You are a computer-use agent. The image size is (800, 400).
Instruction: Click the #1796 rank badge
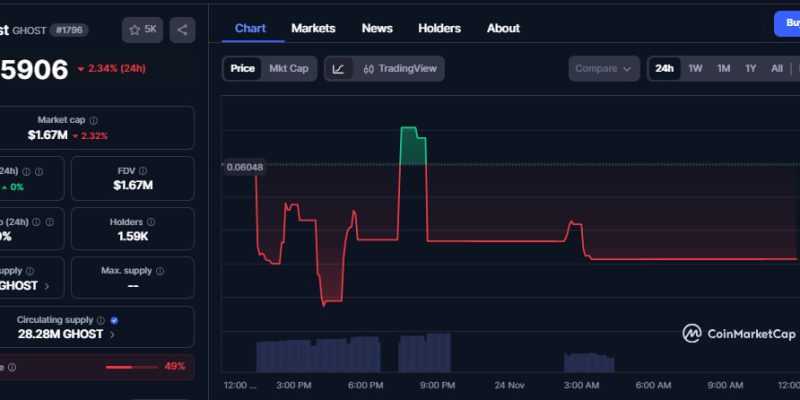coord(69,30)
